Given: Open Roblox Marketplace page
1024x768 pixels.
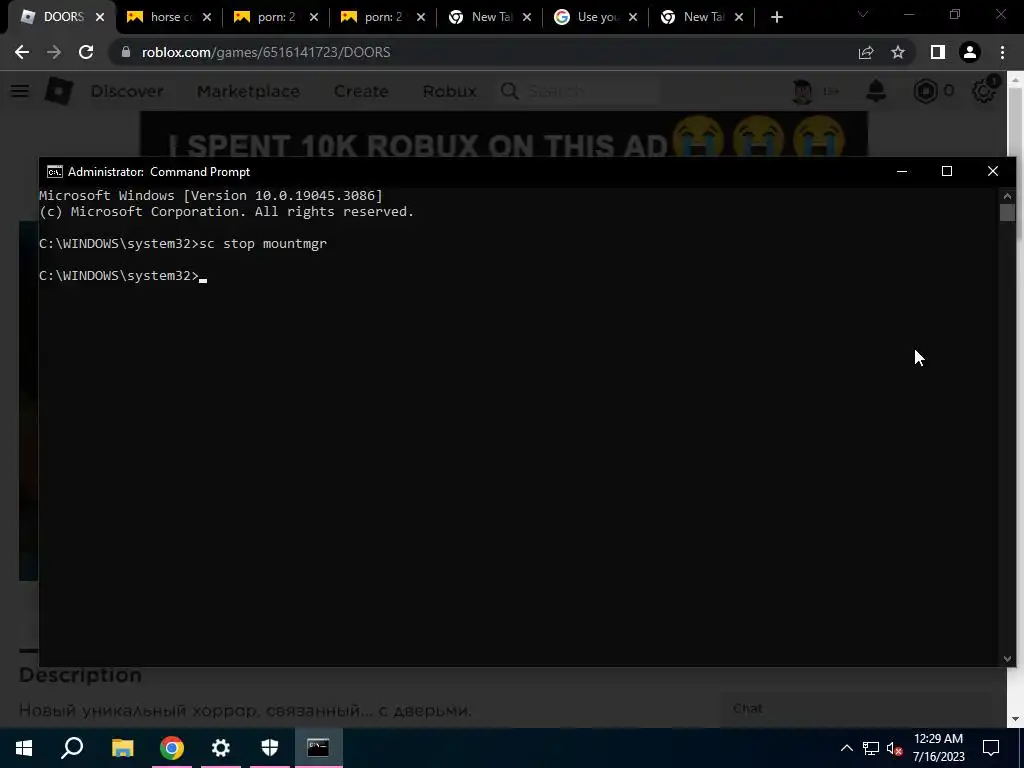Looking at the screenshot, I should (248, 91).
